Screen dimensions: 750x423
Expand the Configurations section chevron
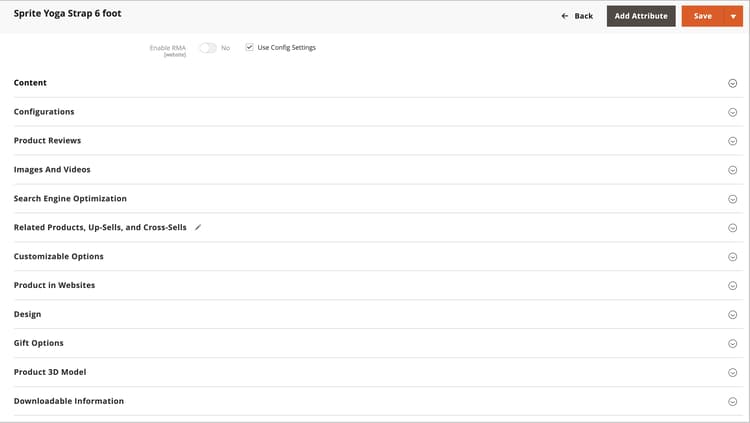(732, 112)
